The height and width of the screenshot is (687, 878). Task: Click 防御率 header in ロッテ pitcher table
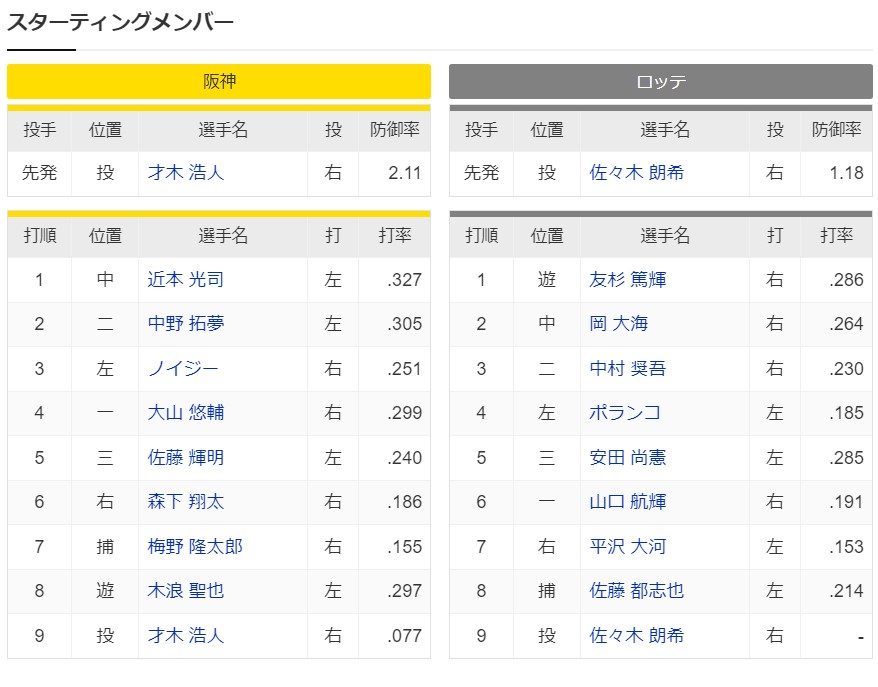tap(837, 130)
